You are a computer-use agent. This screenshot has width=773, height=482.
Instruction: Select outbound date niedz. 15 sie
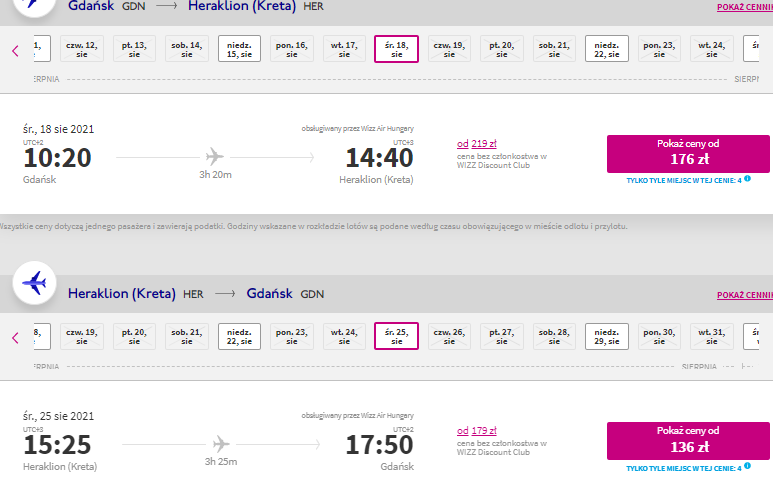click(239, 49)
